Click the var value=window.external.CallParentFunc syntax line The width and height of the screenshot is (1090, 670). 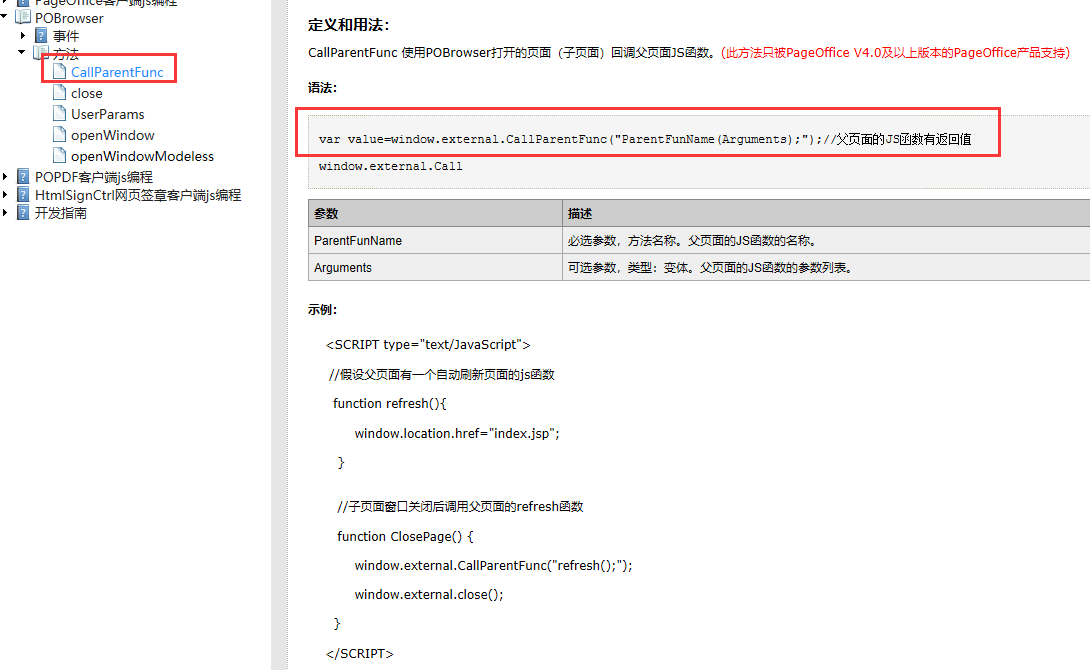[x=644, y=139]
